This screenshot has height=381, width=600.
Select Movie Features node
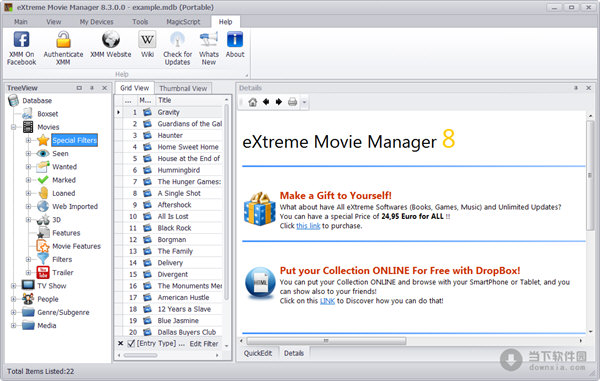point(76,246)
